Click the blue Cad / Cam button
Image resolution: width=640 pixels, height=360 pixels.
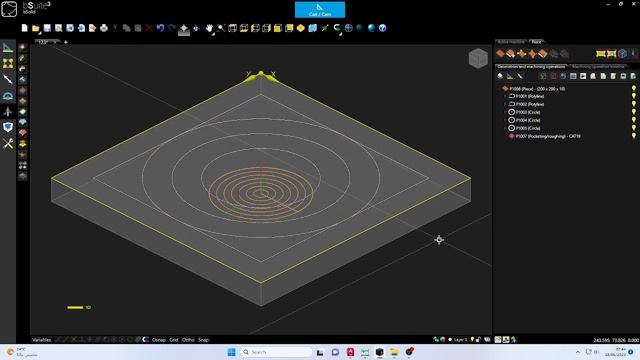pyautogui.click(x=320, y=10)
